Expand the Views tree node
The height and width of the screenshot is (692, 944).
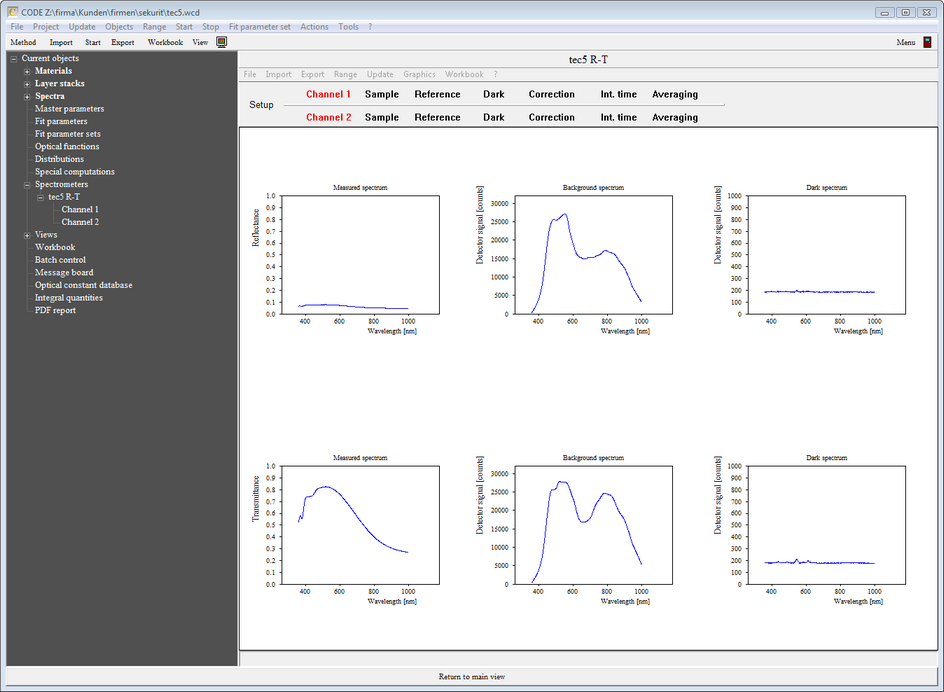(27, 235)
